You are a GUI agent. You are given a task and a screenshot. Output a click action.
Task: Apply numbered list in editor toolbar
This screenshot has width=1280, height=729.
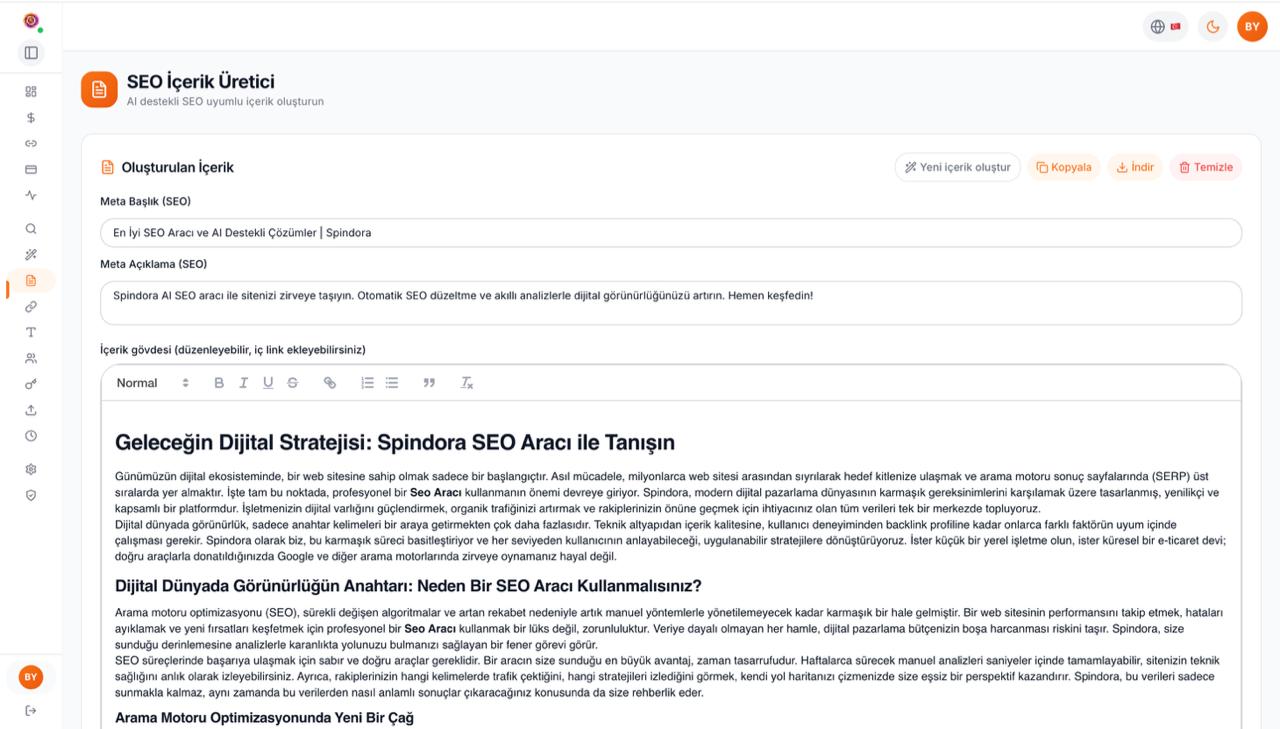point(367,383)
